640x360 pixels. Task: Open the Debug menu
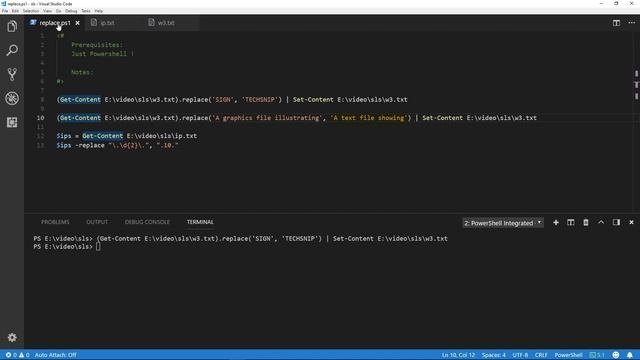point(71,11)
